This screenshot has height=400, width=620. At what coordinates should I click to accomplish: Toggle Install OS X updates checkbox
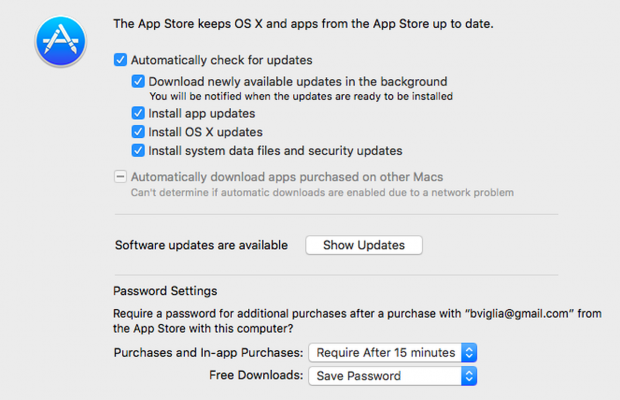pos(139,132)
